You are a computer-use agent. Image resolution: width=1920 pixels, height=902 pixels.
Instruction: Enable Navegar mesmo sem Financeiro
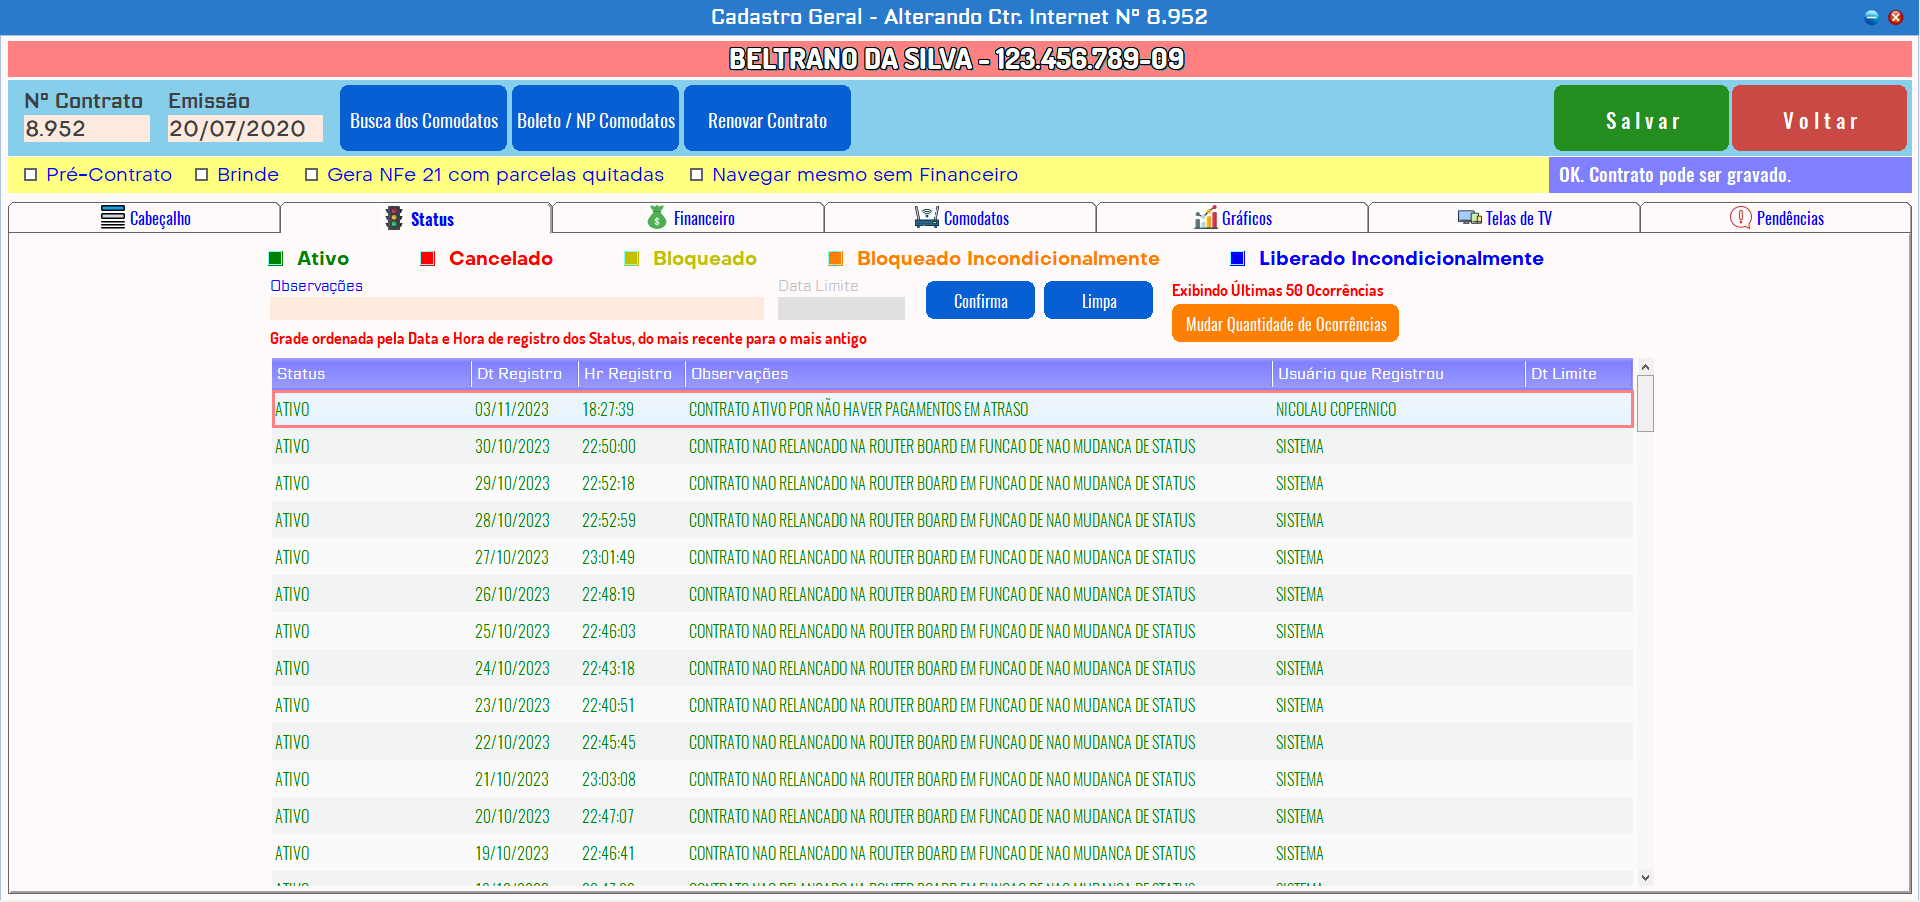[697, 175]
